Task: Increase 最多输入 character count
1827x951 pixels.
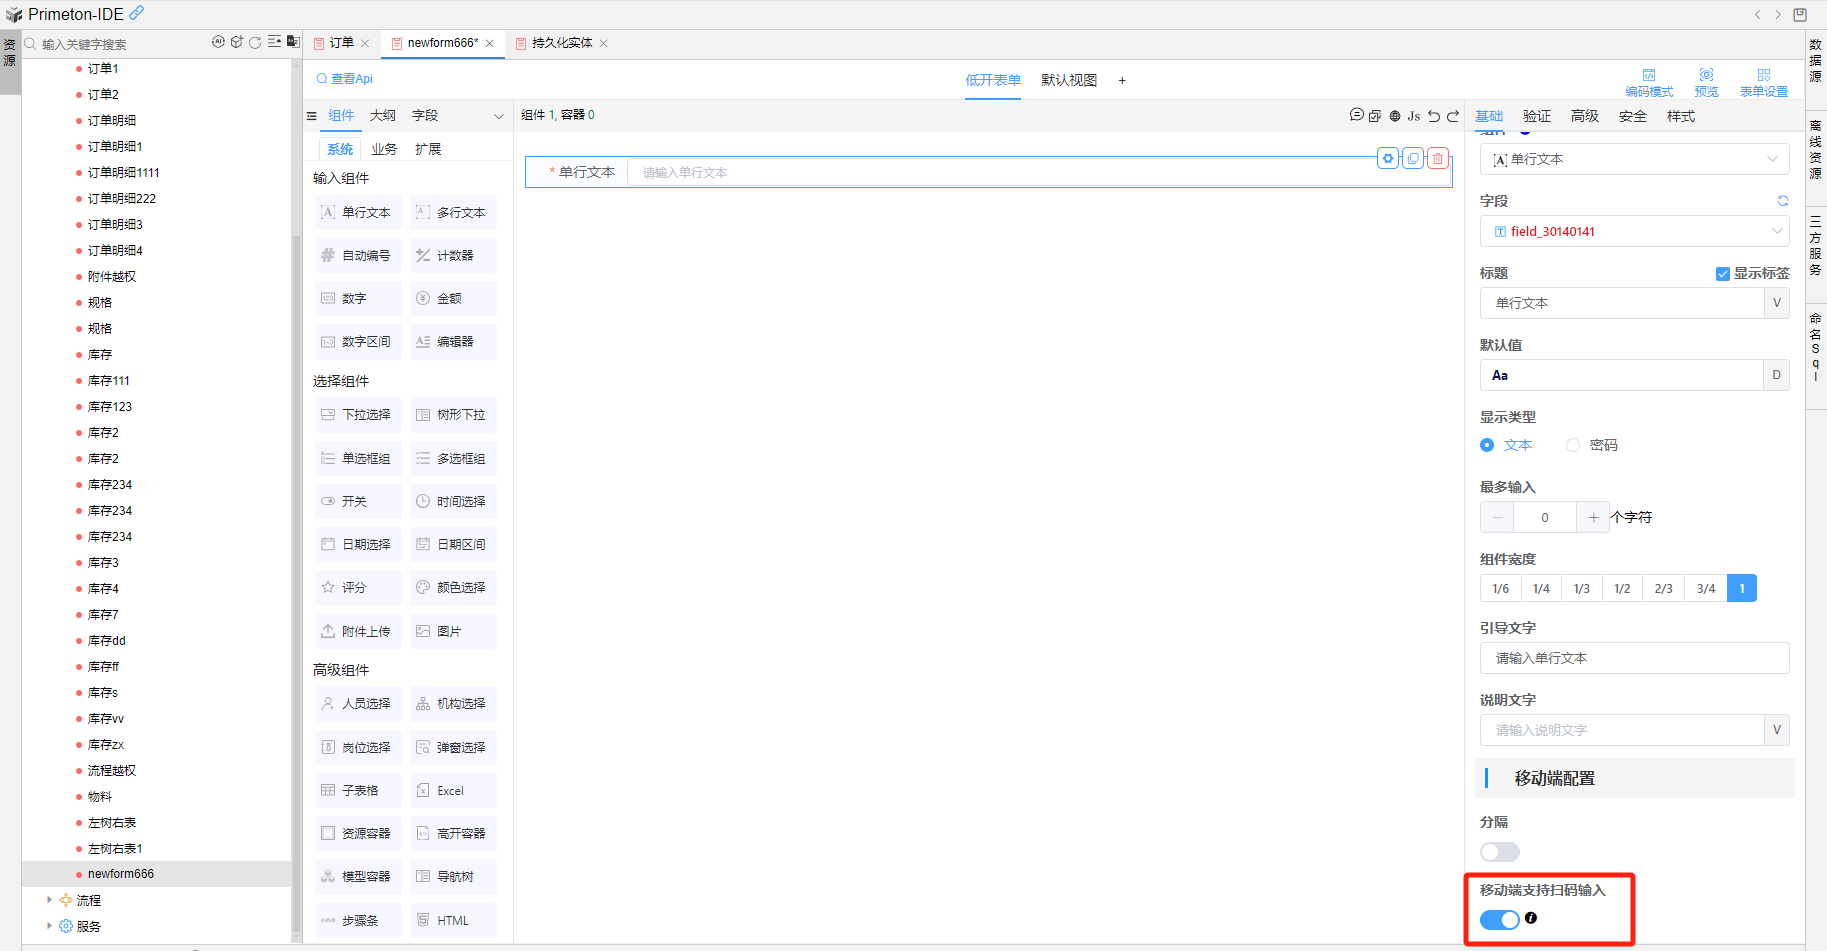Action: pyautogui.click(x=1593, y=517)
